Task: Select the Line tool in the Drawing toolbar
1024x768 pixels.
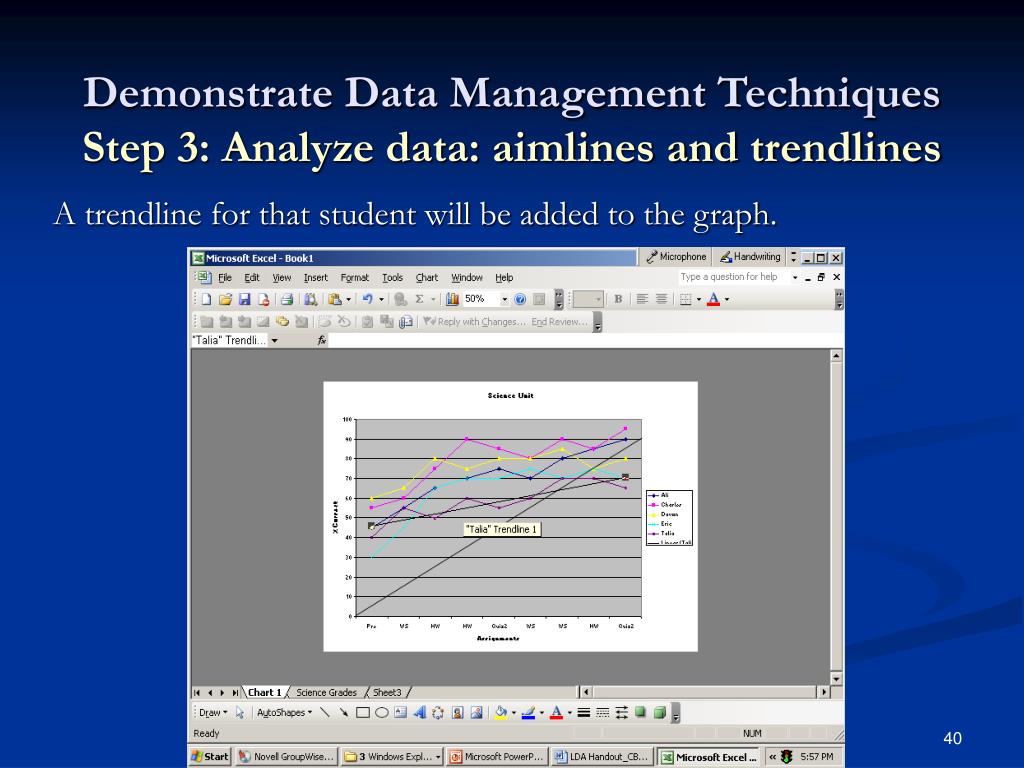Action: [x=325, y=712]
